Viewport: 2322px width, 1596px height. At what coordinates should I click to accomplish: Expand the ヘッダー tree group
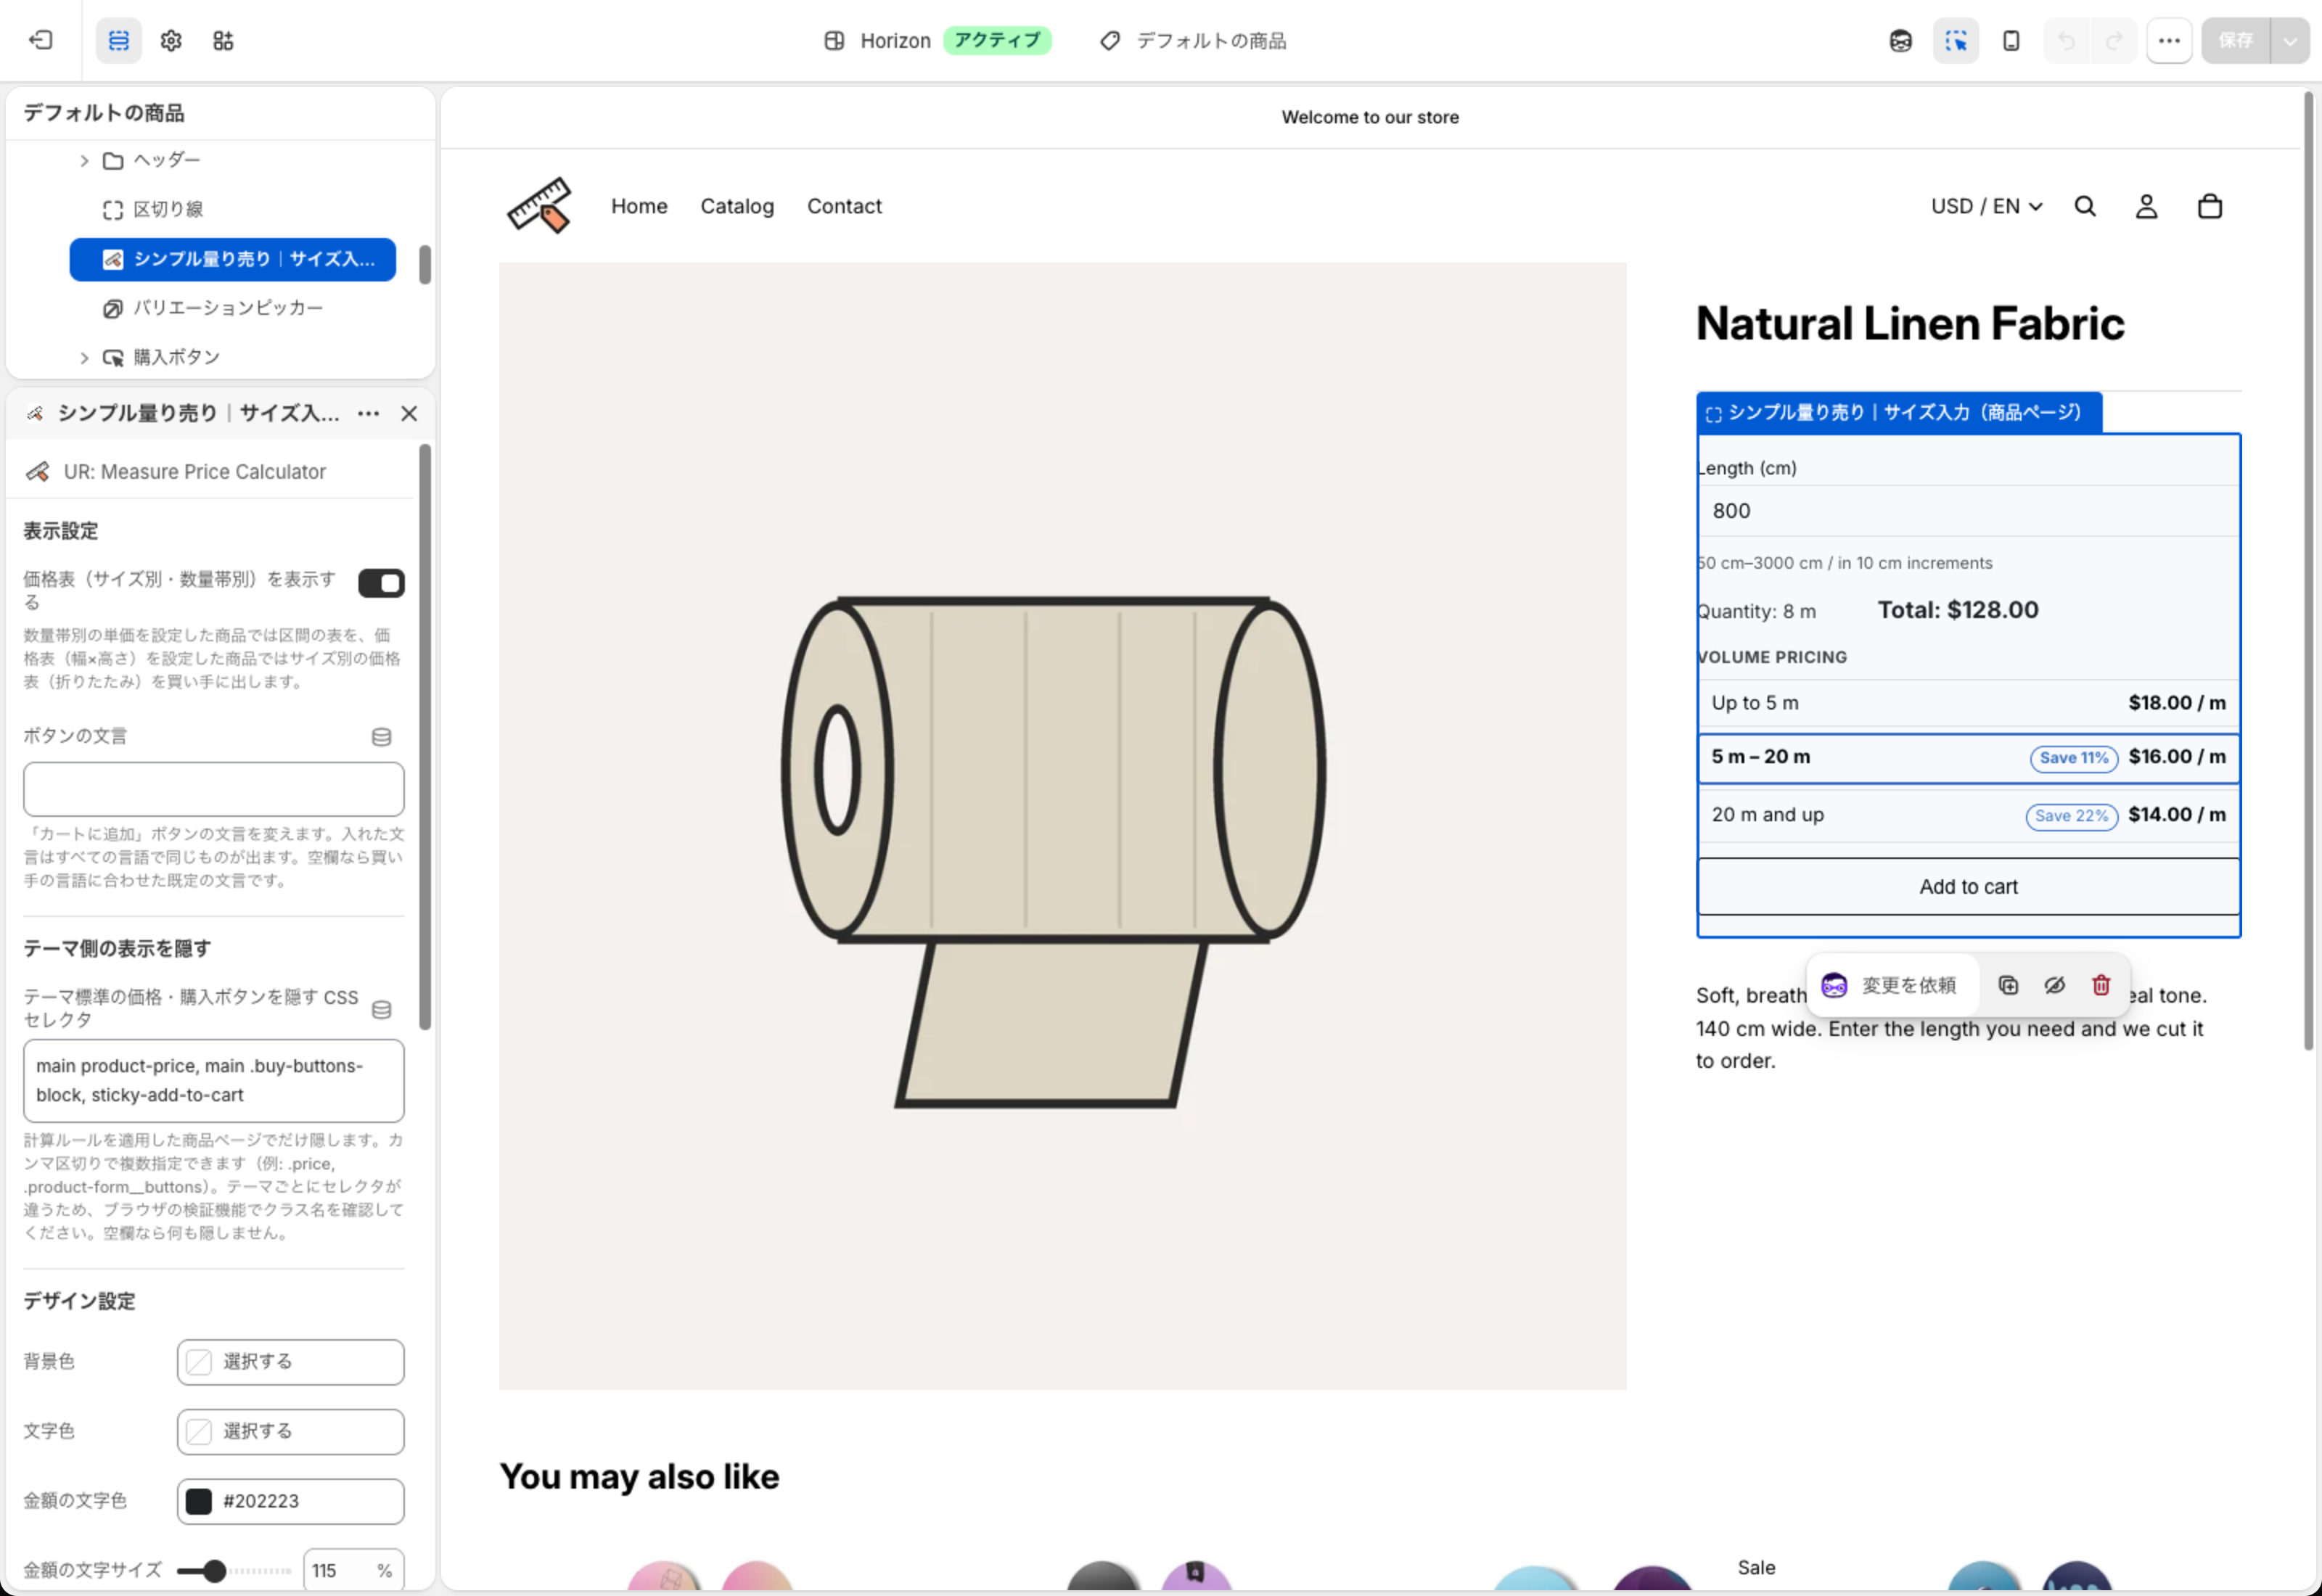pos(84,160)
